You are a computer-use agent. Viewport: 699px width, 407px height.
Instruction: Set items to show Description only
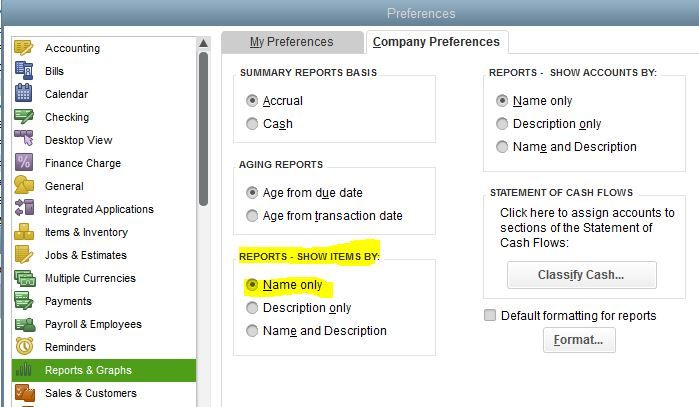pos(252,308)
